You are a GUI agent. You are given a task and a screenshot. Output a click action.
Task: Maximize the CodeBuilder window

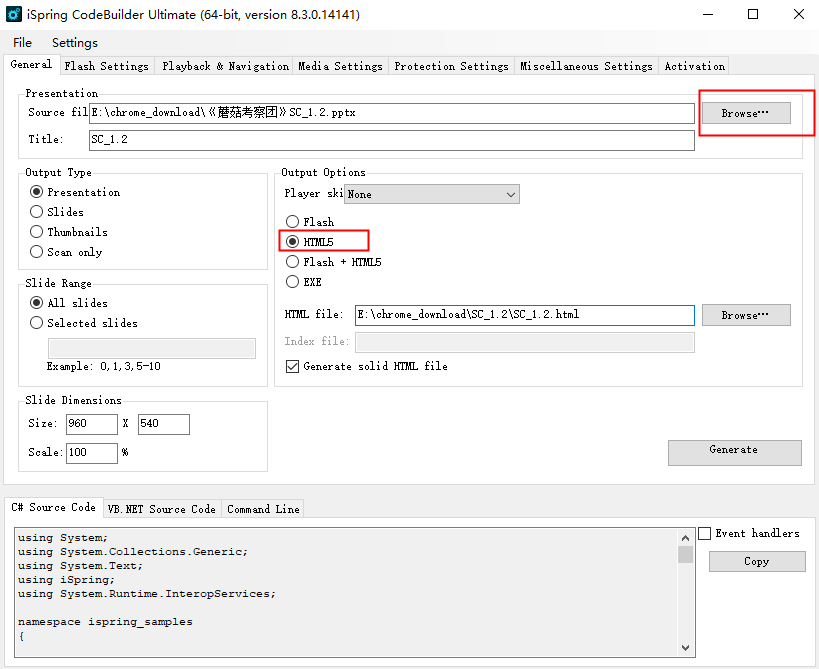click(x=753, y=14)
